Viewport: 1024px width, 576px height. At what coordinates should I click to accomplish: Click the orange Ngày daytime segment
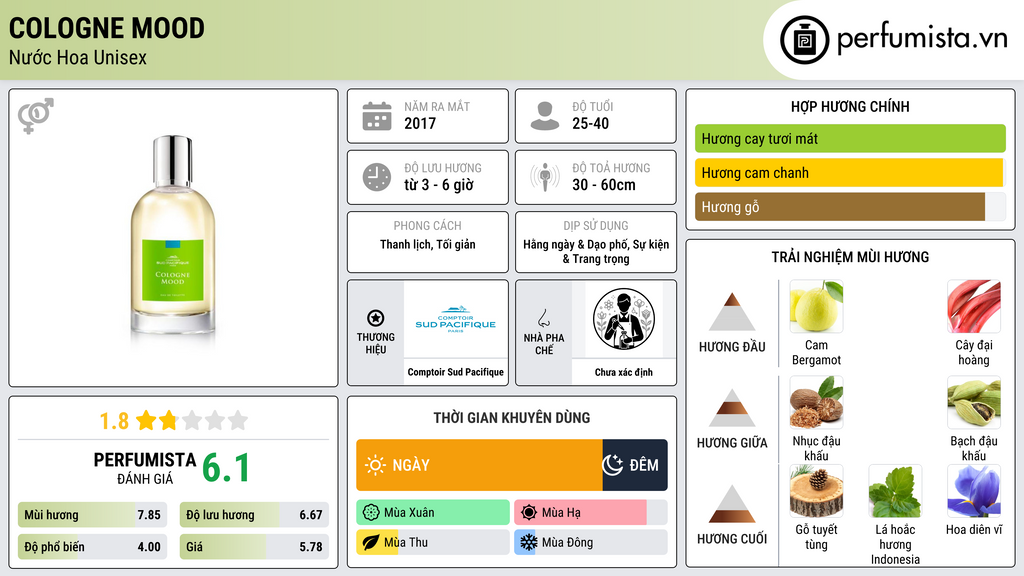coord(479,465)
